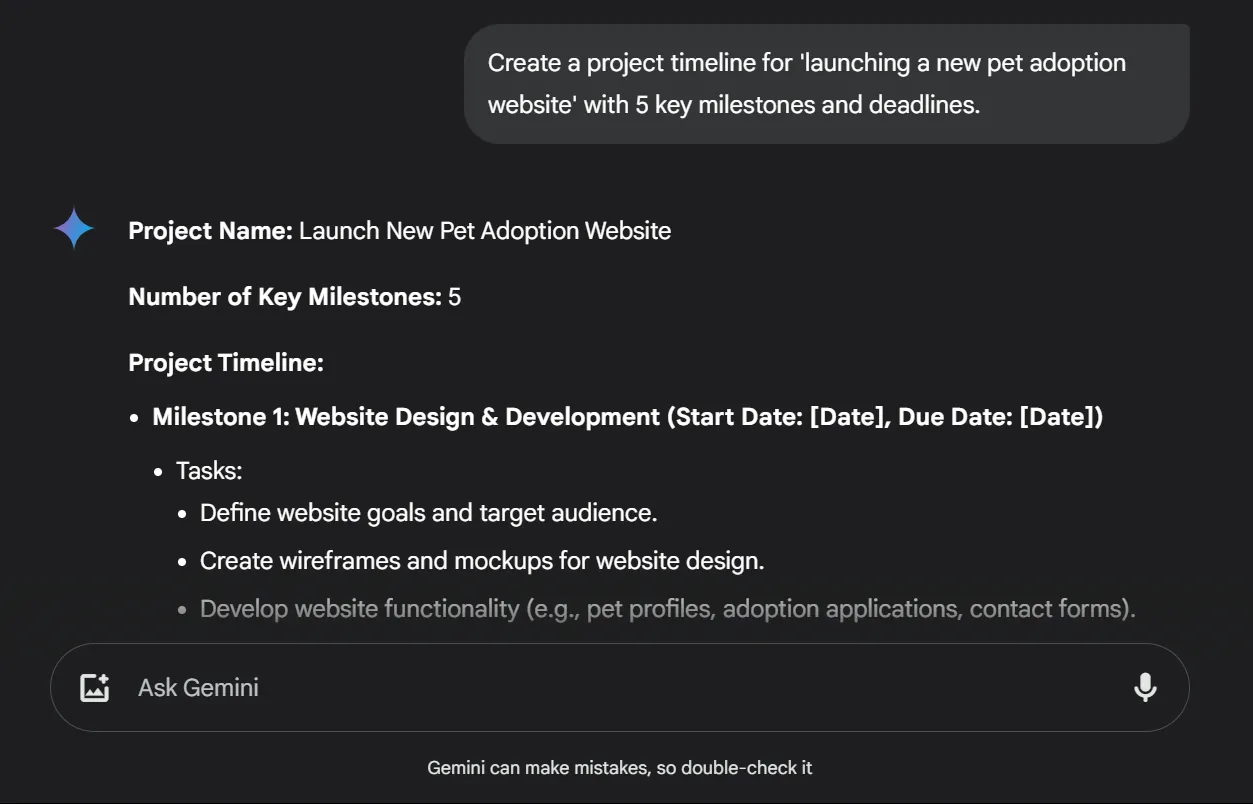Click the Project Timeline heading

[226, 363]
